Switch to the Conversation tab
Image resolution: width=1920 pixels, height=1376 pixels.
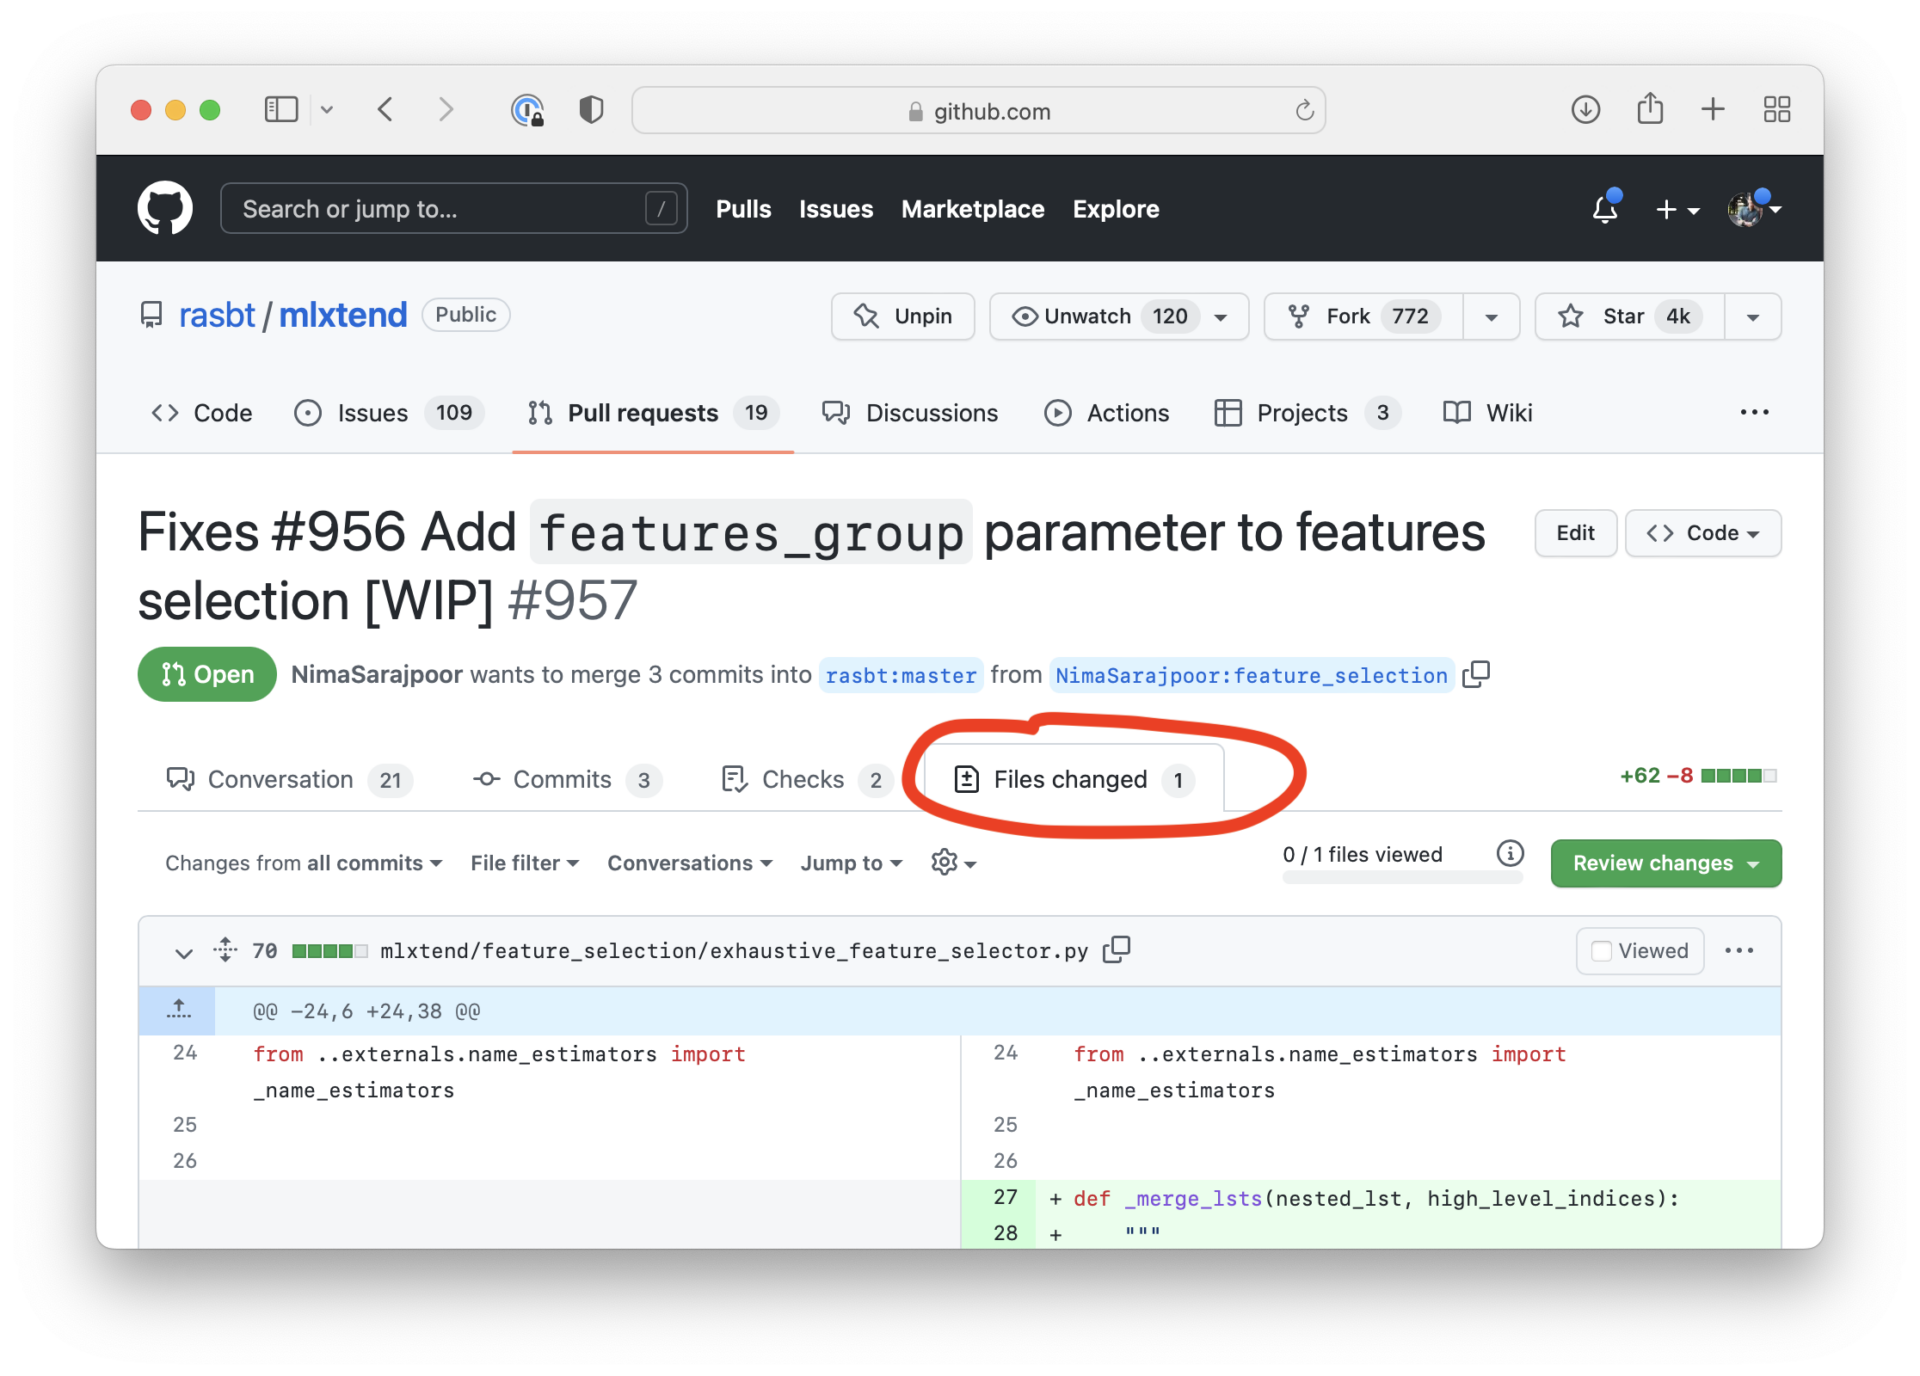(x=280, y=779)
